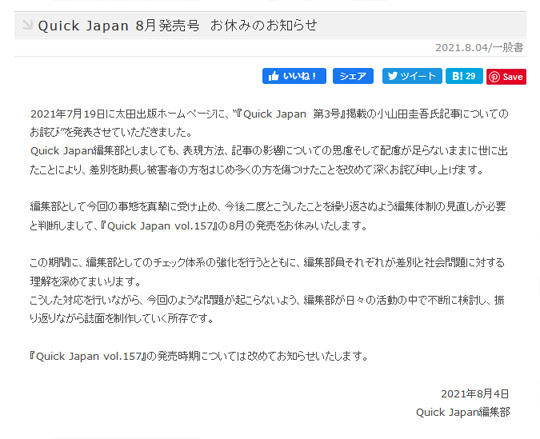
Task: Click the blue シェア share button
Action: point(353,76)
